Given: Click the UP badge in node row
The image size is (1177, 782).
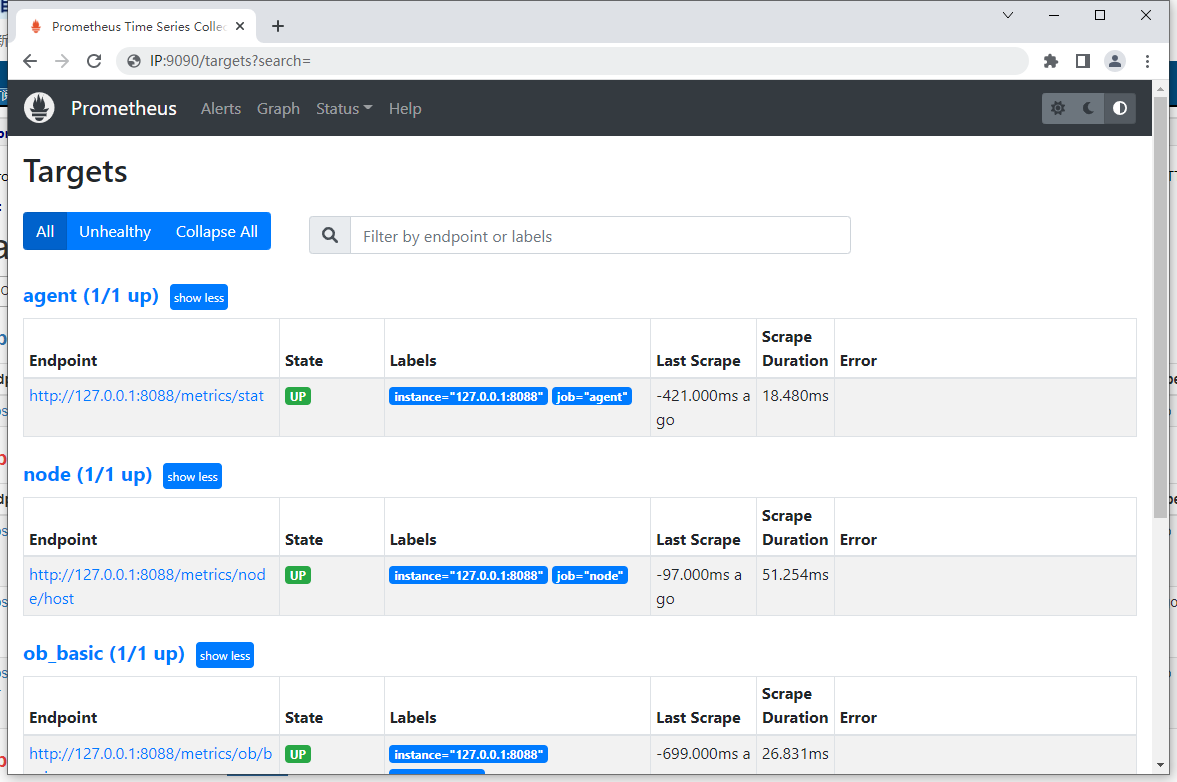Looking at the screenshot, I should [x=298, y=575].
